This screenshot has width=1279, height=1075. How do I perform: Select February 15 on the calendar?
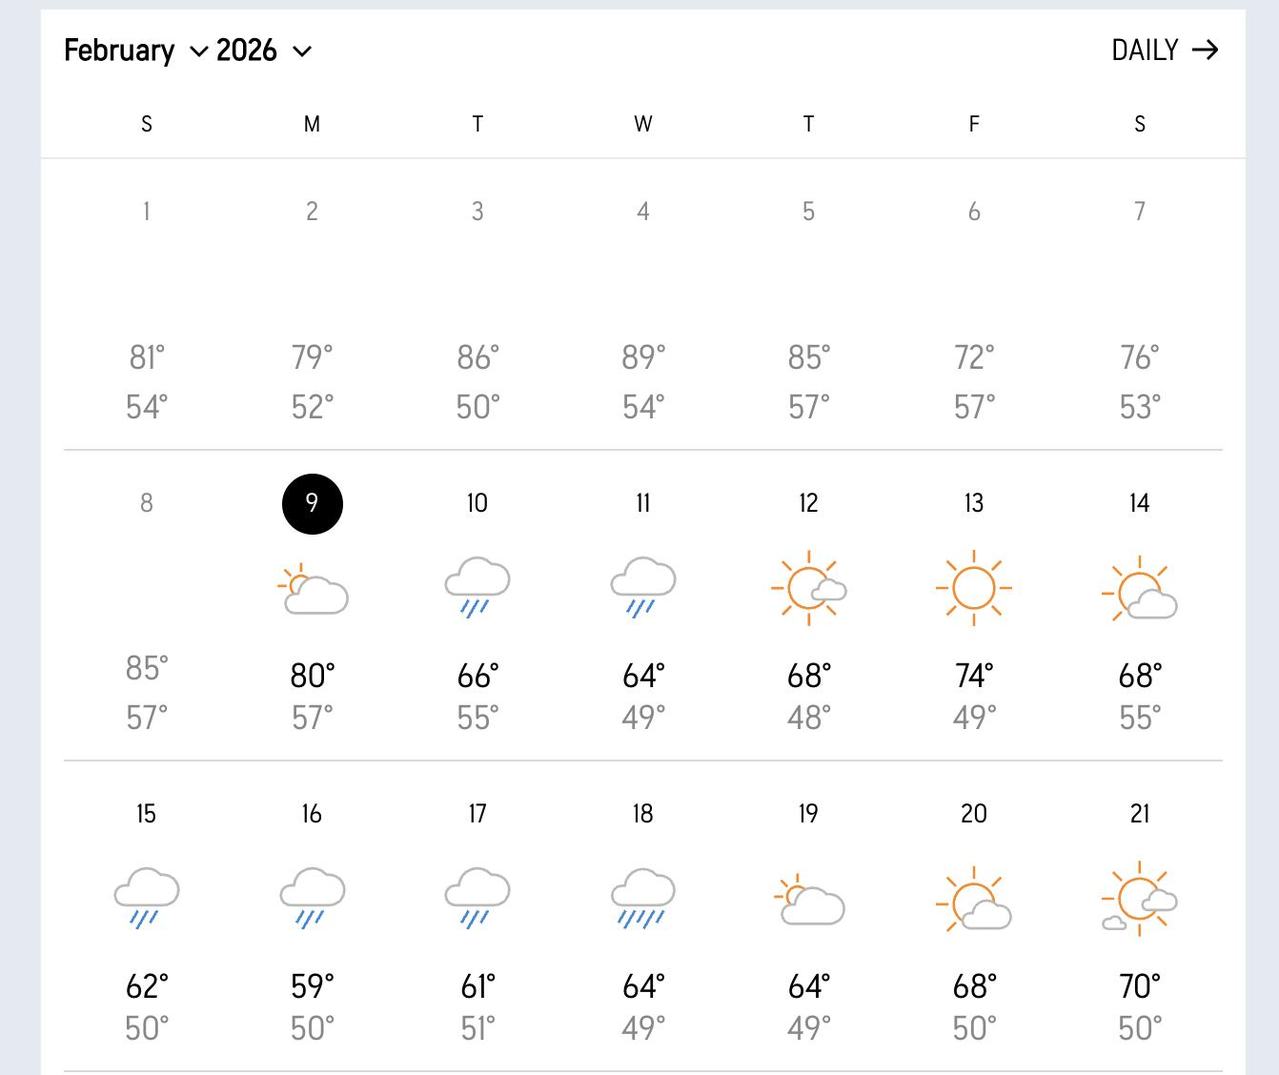pos(146,814)
